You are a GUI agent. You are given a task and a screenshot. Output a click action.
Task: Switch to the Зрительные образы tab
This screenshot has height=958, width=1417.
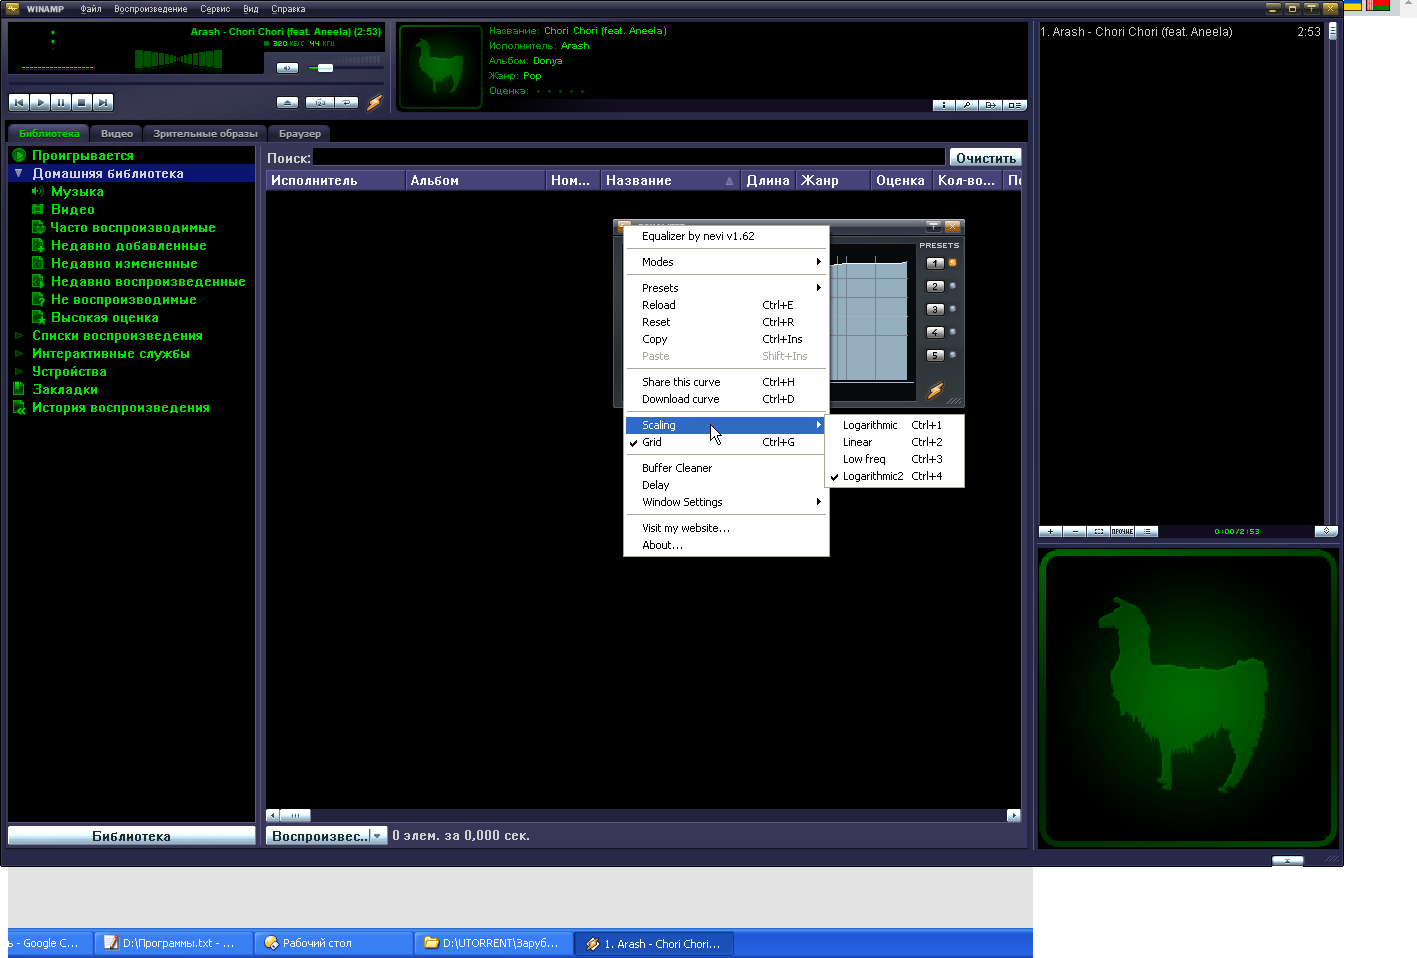(205, 133)
